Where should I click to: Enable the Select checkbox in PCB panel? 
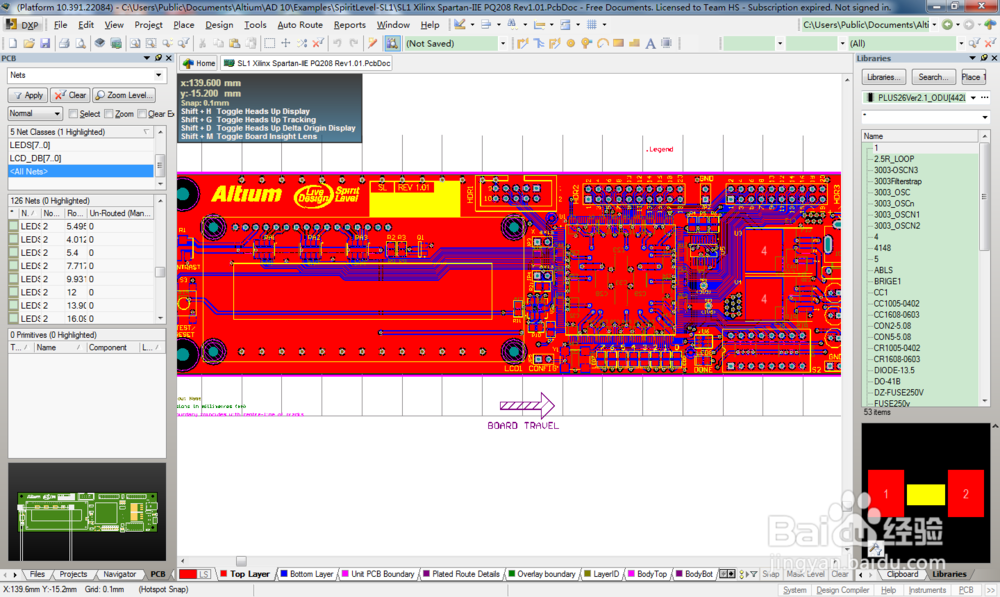(x=73, y=114)
